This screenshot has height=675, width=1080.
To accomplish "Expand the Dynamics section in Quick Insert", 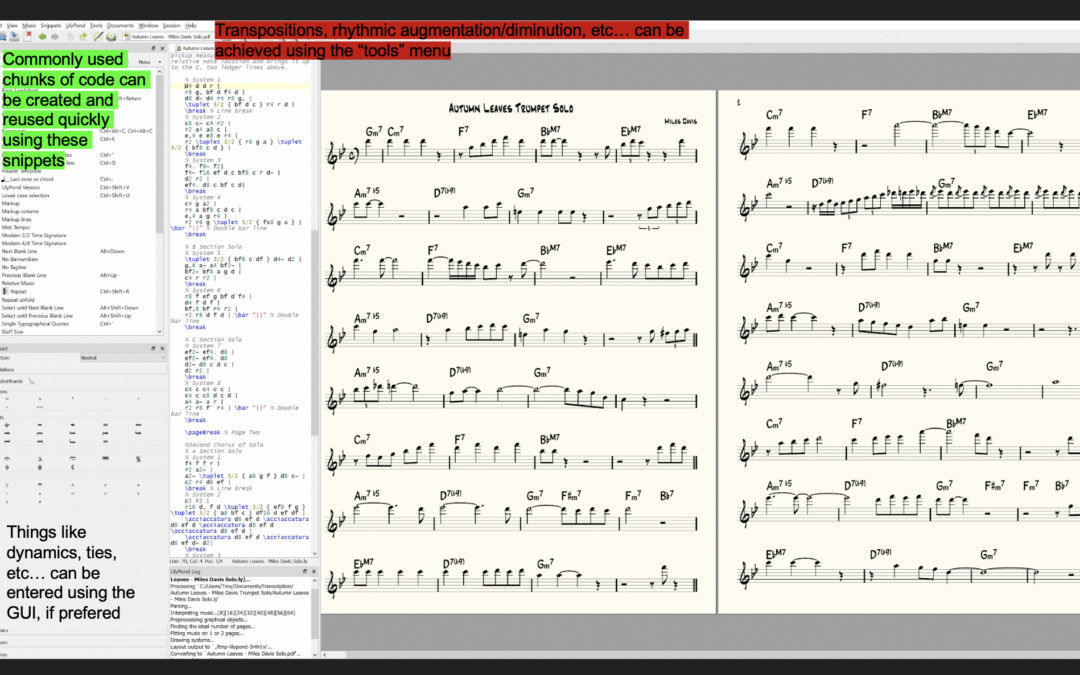I will coord(83,630).
